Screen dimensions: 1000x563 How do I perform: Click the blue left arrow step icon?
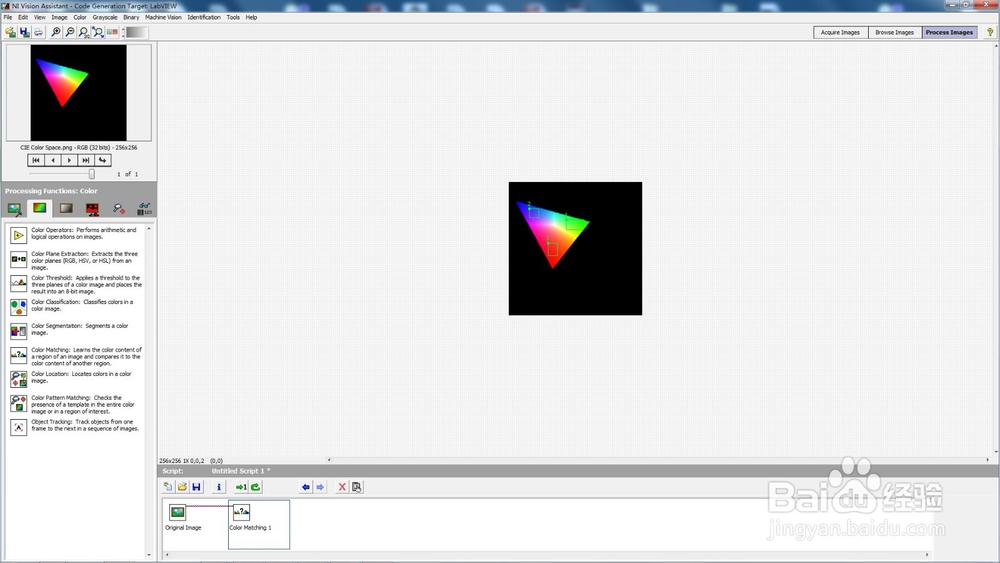point(306,487)
